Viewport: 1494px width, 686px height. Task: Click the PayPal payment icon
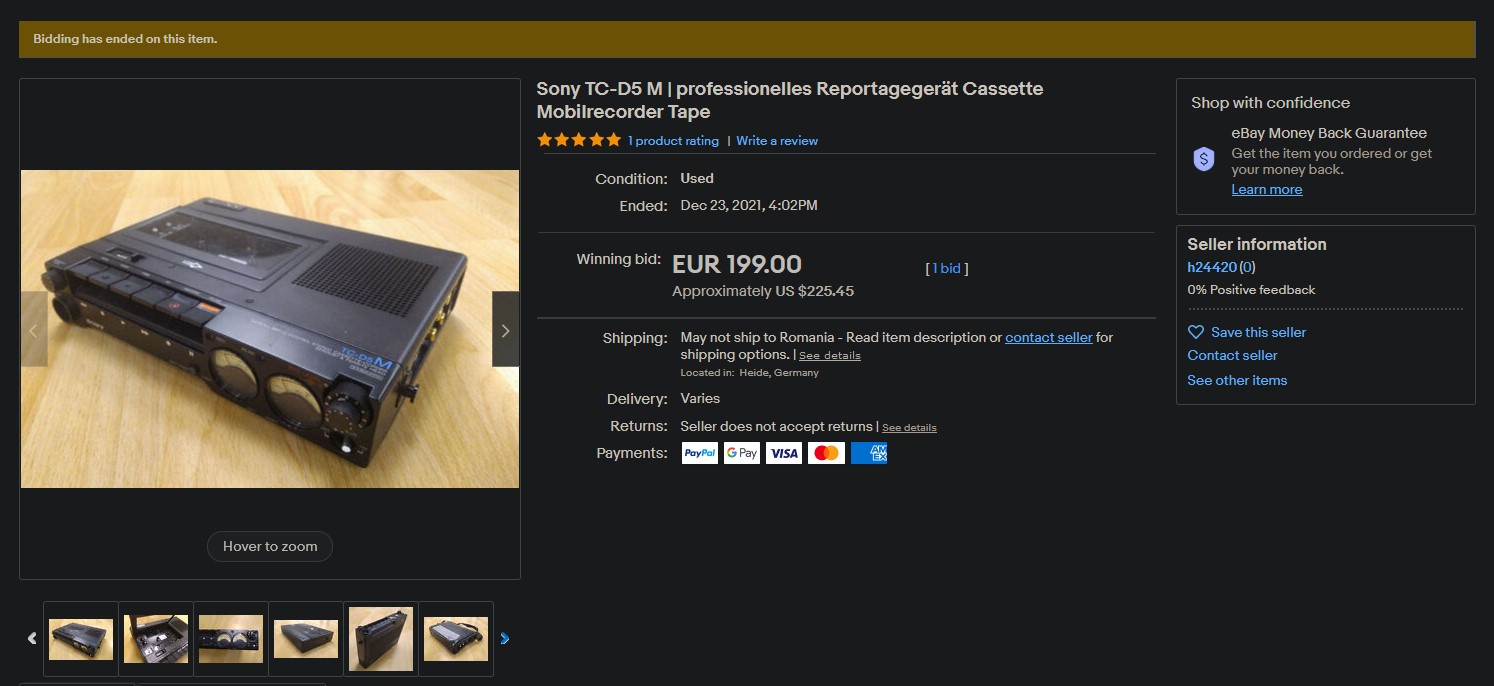point(700,453)
